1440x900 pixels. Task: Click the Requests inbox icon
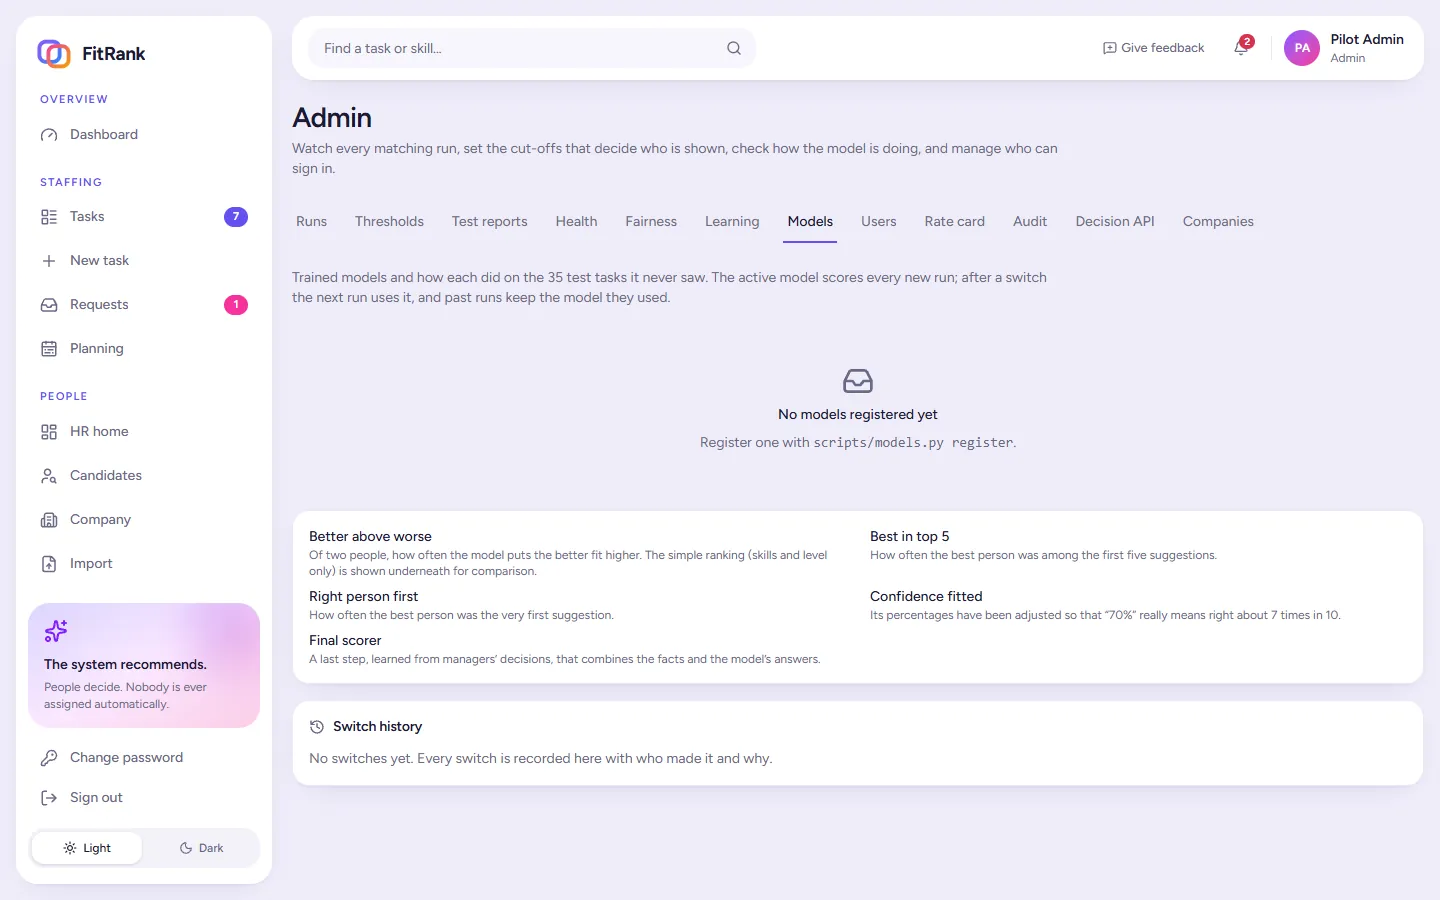(x=49, y=305)
